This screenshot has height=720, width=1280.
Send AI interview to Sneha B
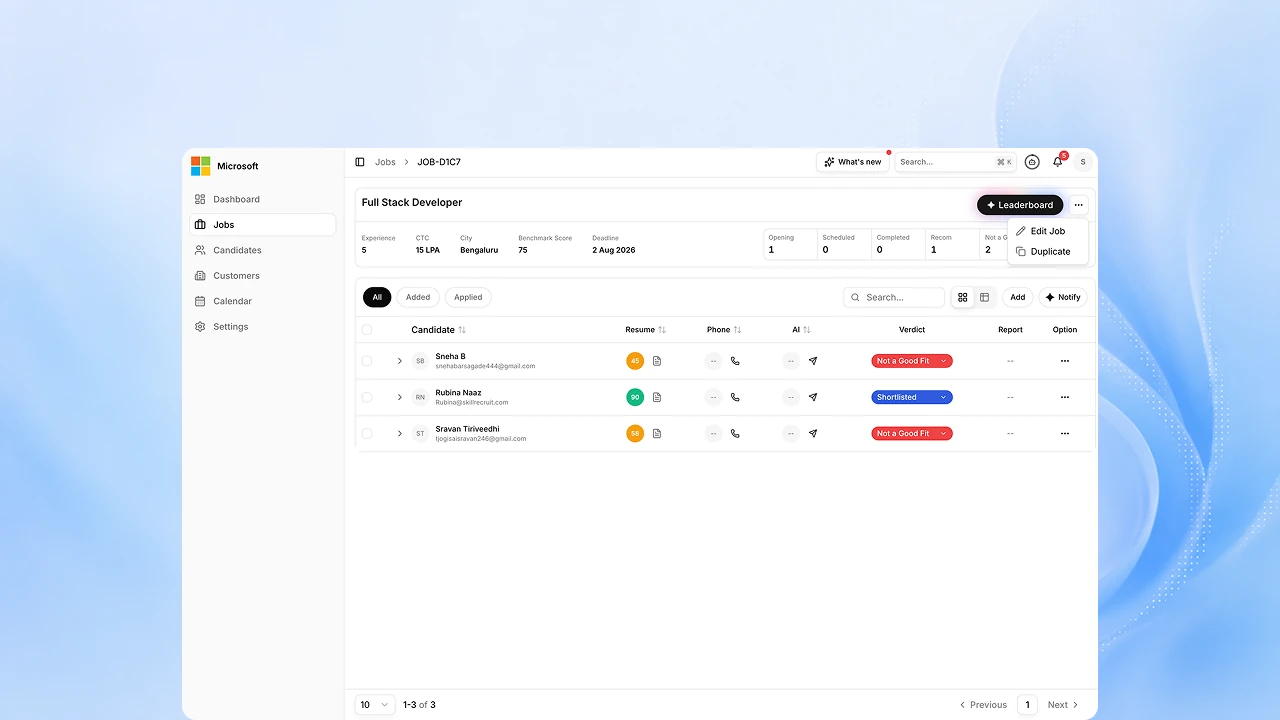coord(813,361)
